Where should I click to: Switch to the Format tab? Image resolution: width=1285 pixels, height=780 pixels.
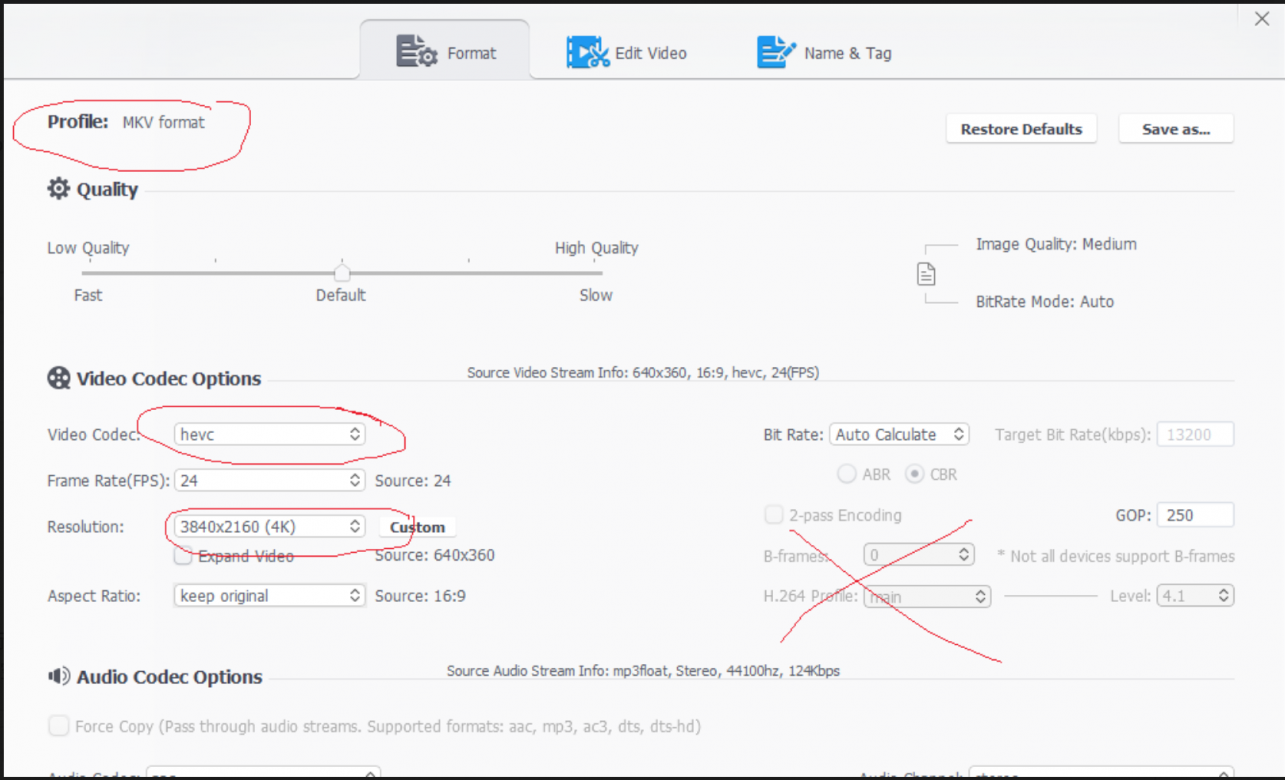click(x=445, y=50)
